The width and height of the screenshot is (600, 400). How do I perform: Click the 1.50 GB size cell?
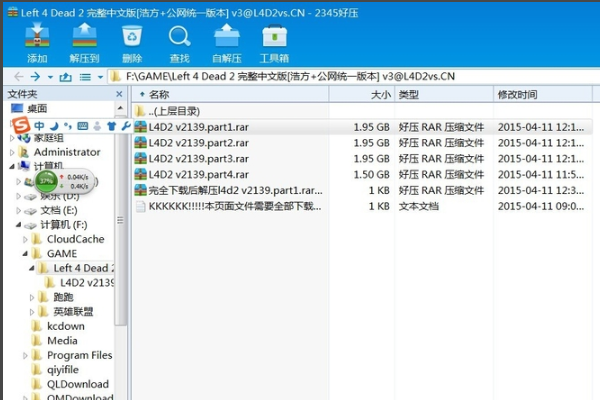371,175
